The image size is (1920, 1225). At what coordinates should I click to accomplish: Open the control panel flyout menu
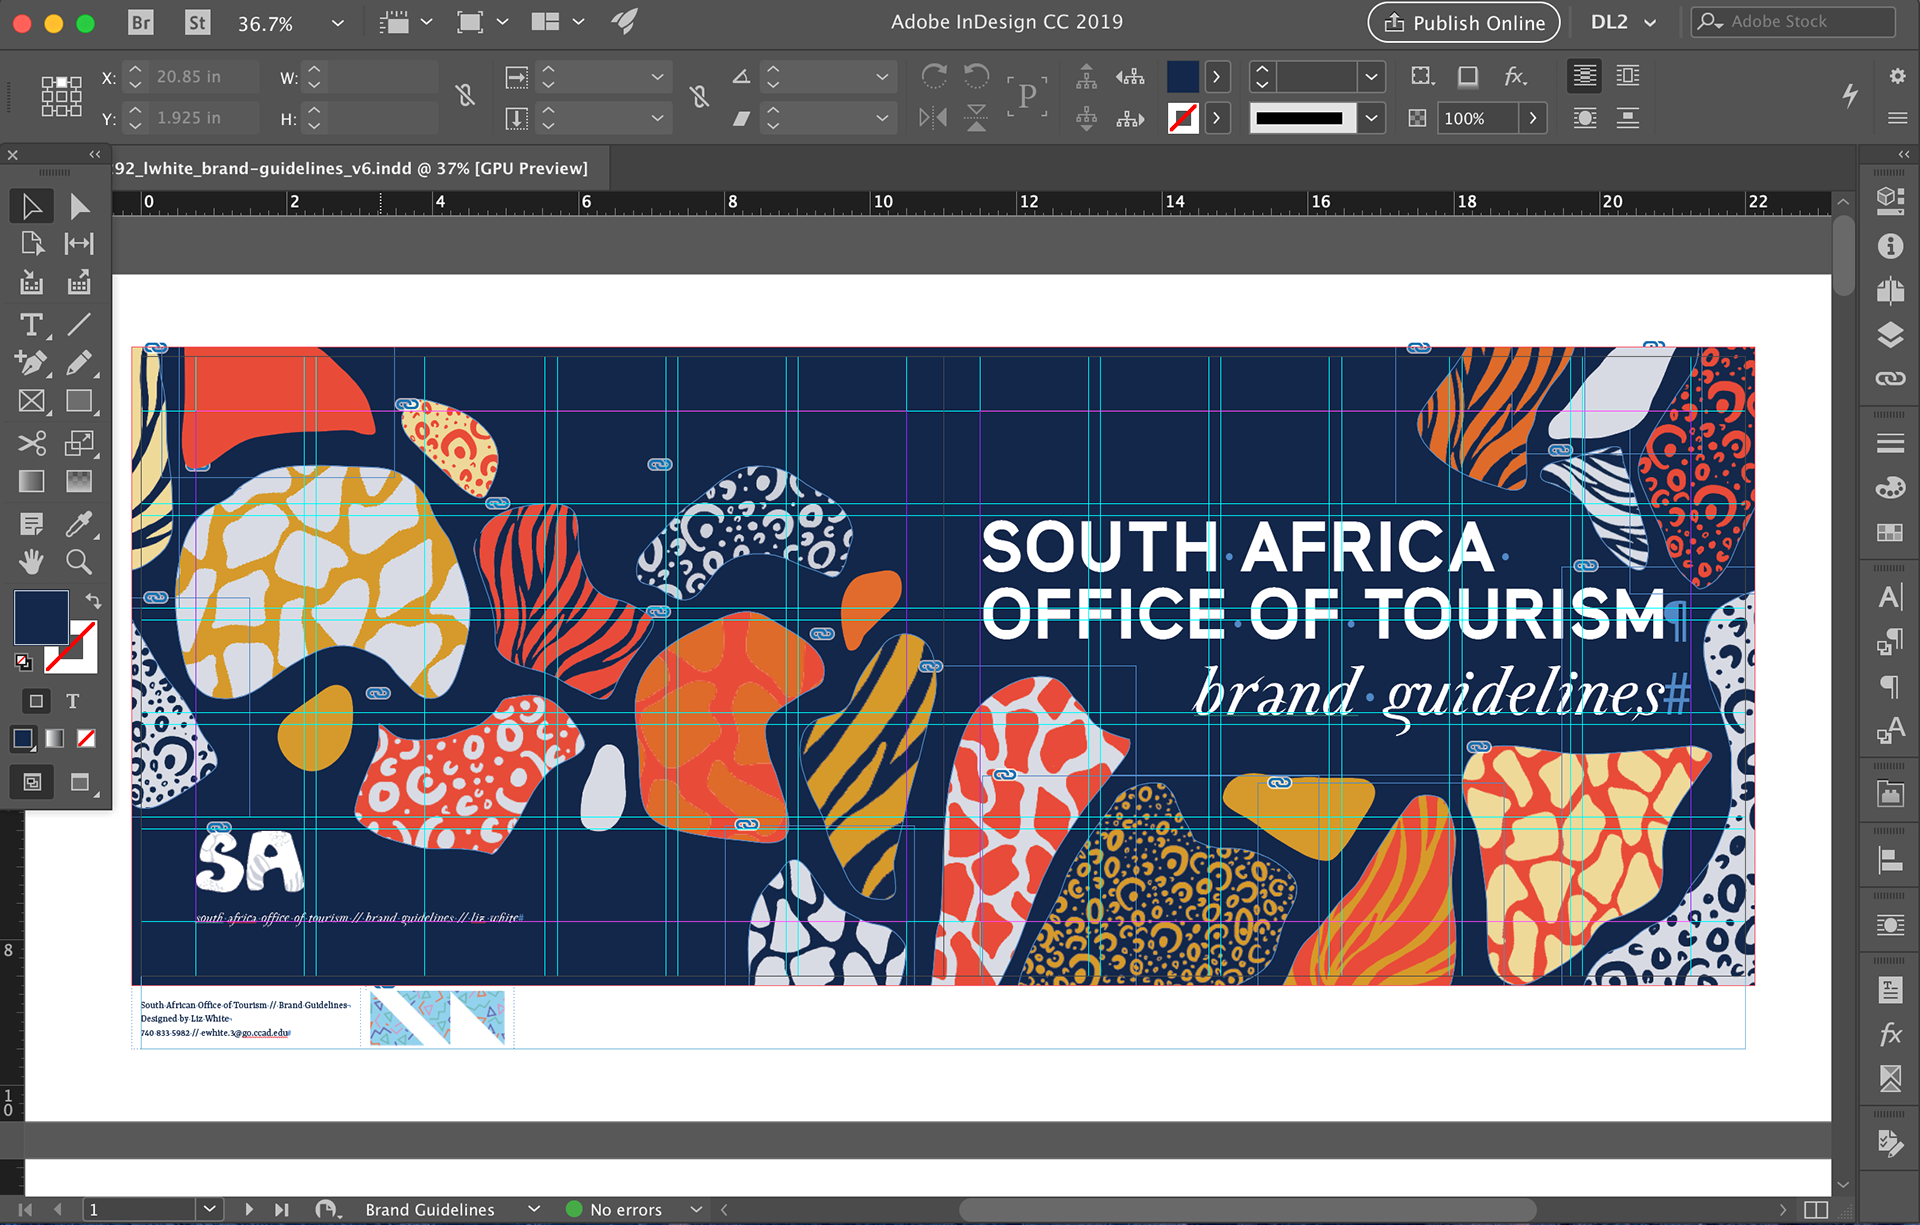tap(1897, 118)
